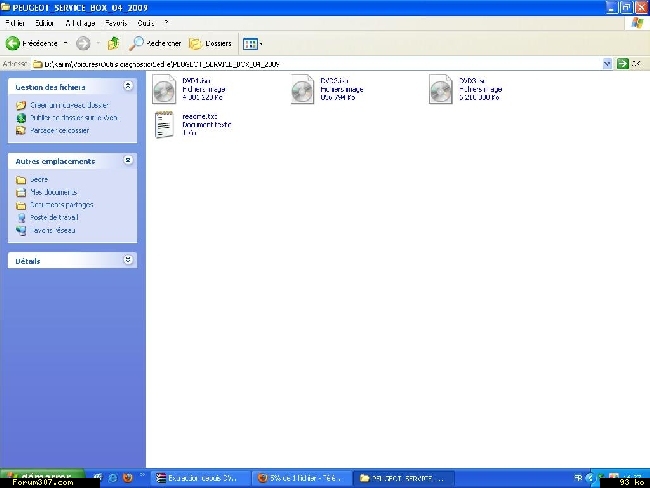Click the FR language indicator in the tray
This screenshot has width=650, height=488.
tap(578, 478)
